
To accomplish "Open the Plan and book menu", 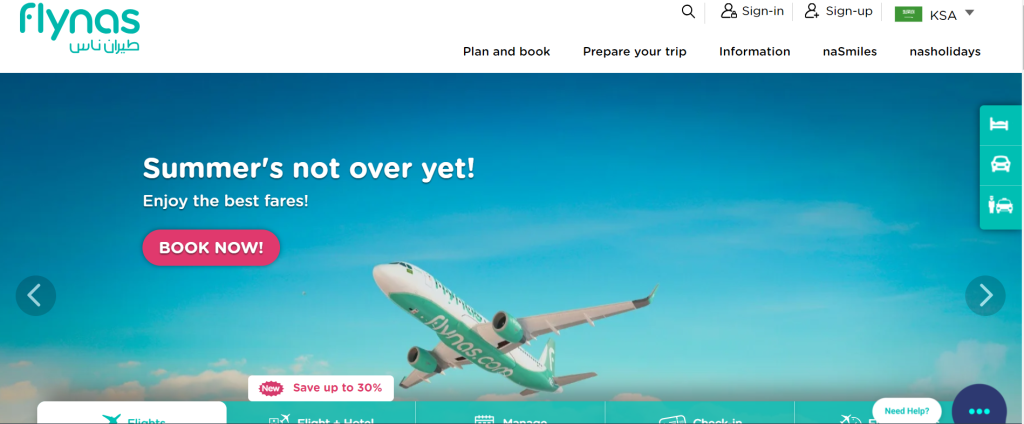I will 507,52.
